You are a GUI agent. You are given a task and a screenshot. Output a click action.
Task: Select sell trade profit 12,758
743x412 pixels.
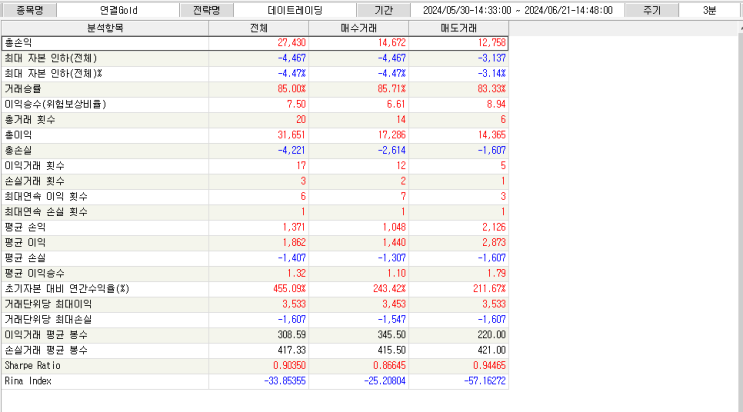492,43
